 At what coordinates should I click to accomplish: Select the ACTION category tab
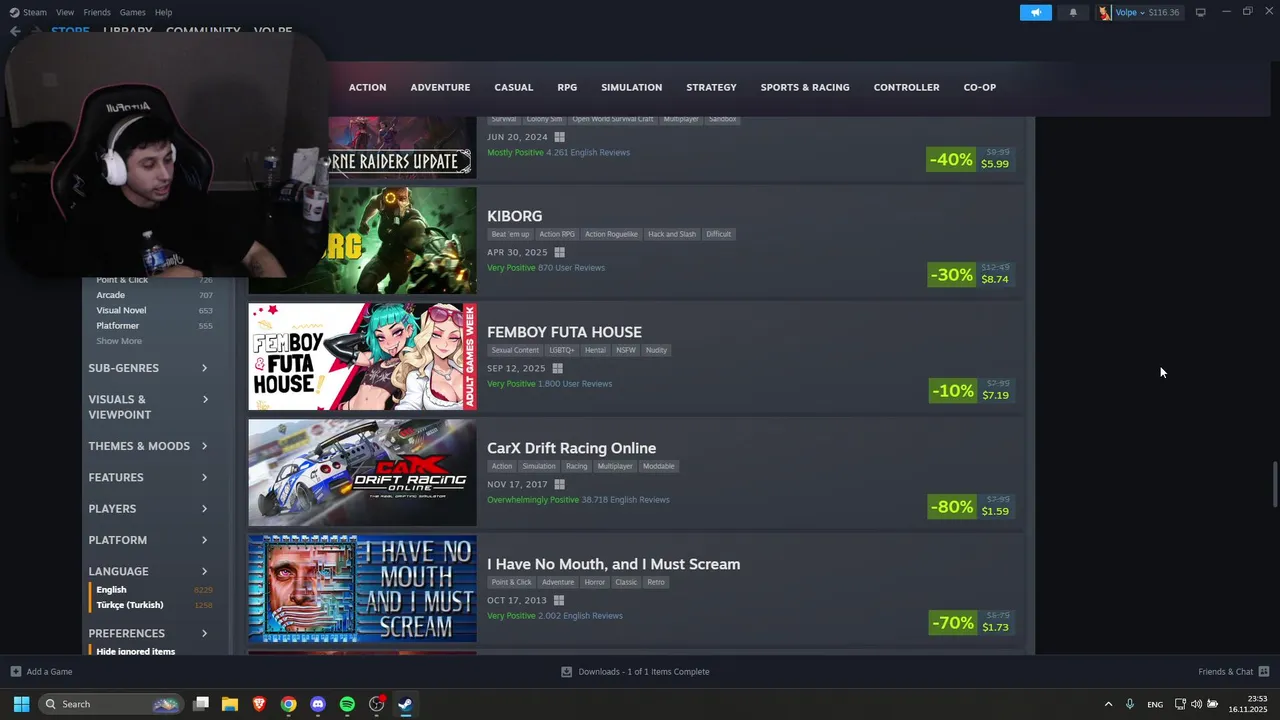[367, 87]
